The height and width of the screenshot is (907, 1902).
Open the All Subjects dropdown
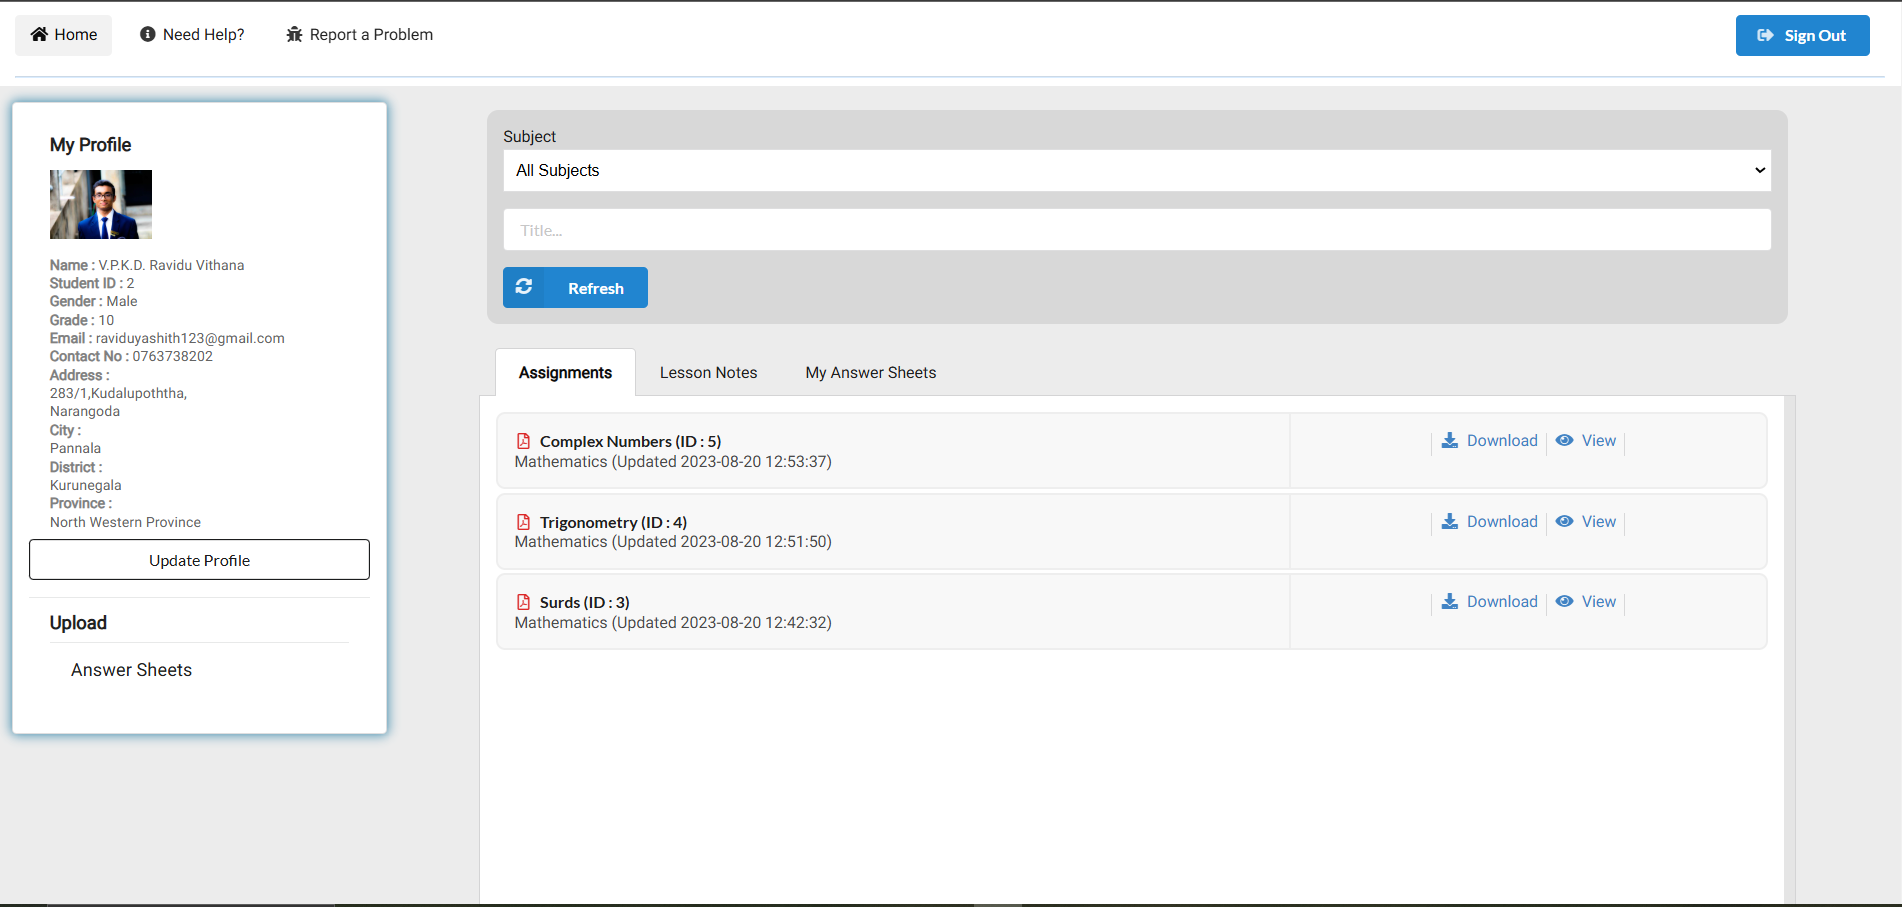1136,171
